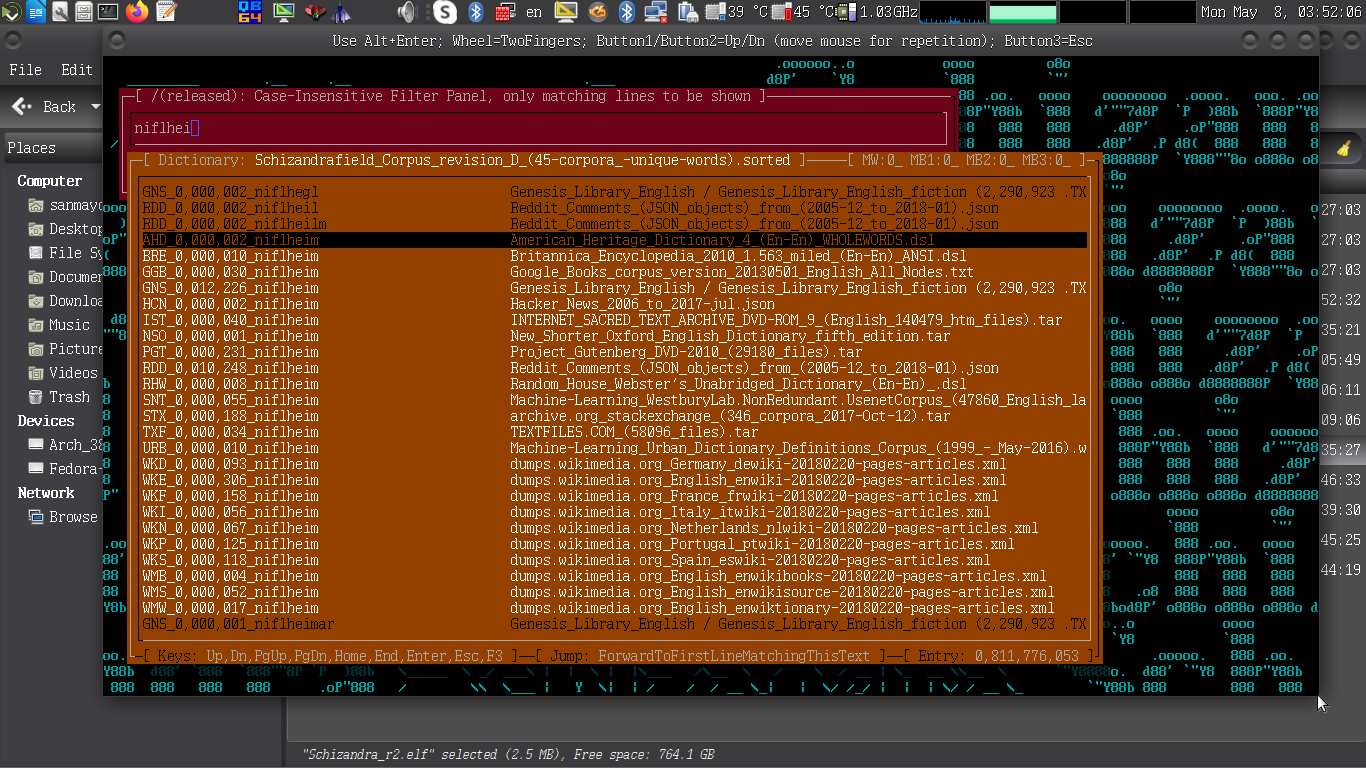This screenshot has height=768, width=1366.
Task: Launch the QB64 icon in the panel
Action: [x=249, y=12]
